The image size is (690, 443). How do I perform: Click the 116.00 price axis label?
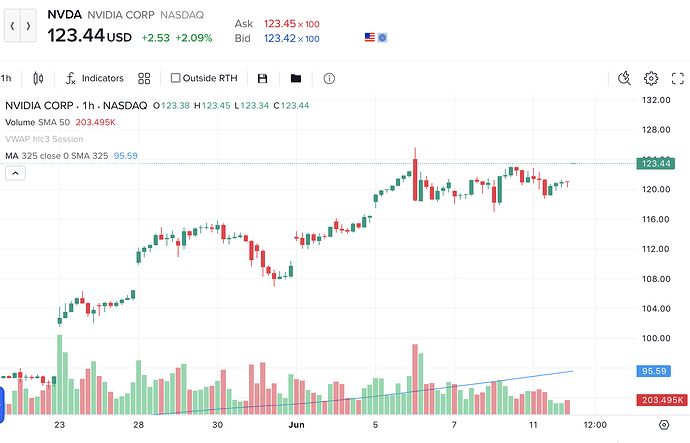[x=656, y=219]
